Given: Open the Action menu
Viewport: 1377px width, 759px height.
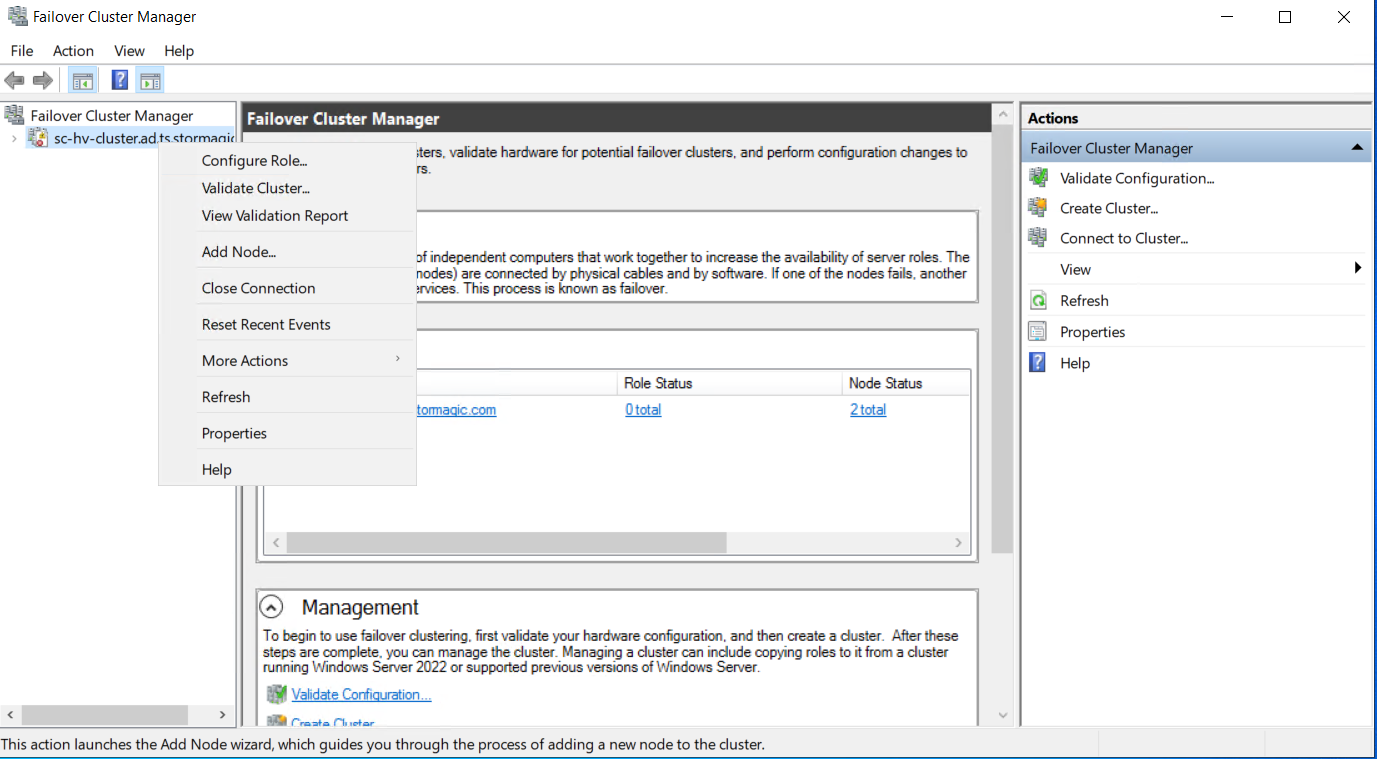Looking at the screenshot, I should click(x=73, y=51).
